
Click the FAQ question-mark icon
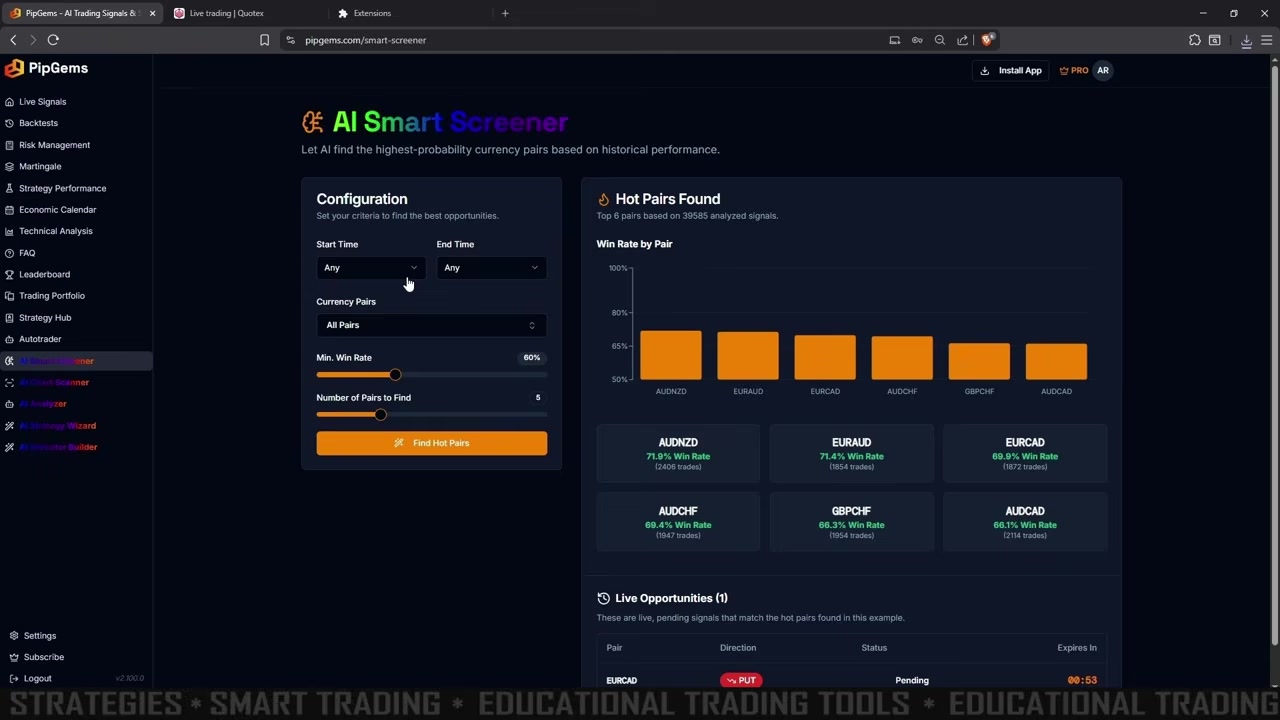[9, 253]
